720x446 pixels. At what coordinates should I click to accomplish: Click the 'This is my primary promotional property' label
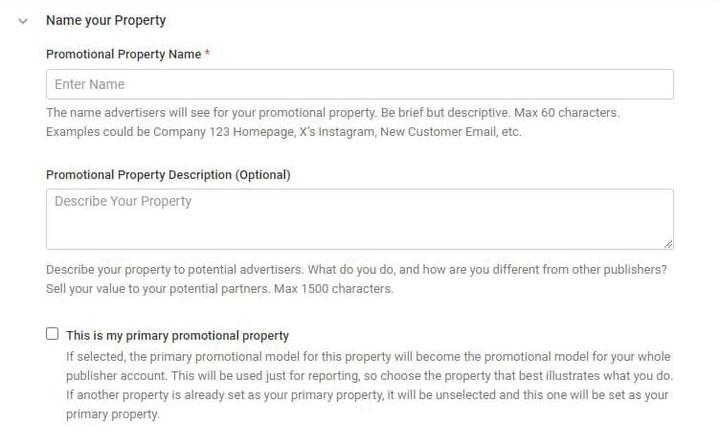[177, 336]
